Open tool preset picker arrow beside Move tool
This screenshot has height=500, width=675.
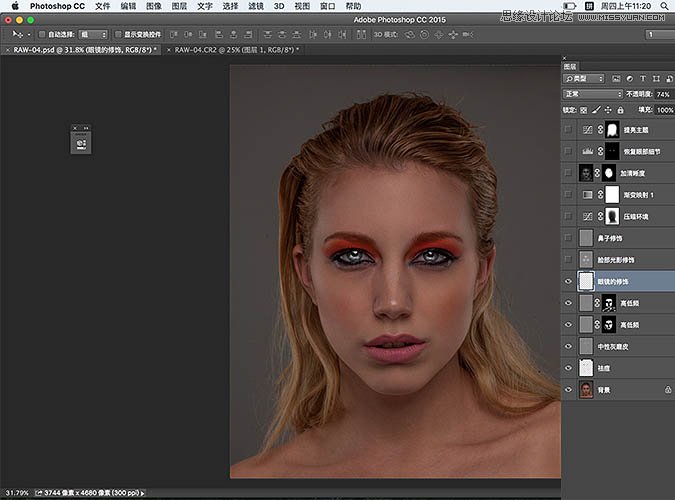pyautogui.click(x=29, y=34)
